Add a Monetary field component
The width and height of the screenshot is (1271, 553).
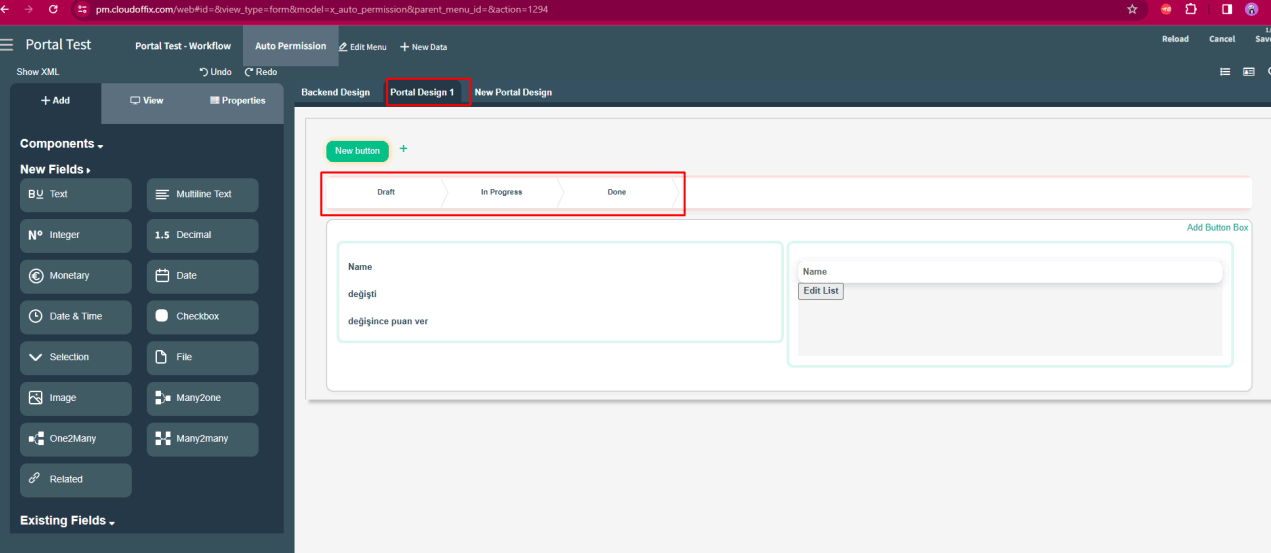point(76,276)
